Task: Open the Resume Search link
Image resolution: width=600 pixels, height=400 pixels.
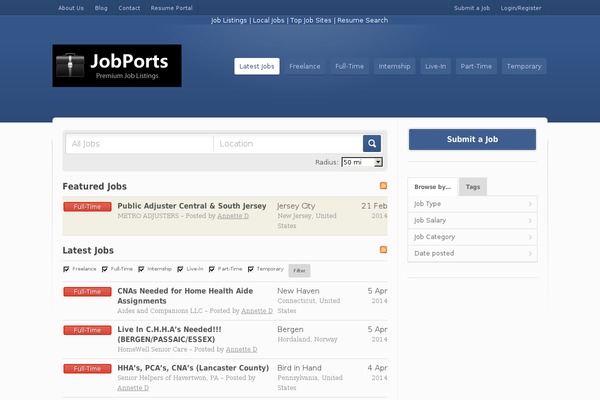Action: (362, 20)
